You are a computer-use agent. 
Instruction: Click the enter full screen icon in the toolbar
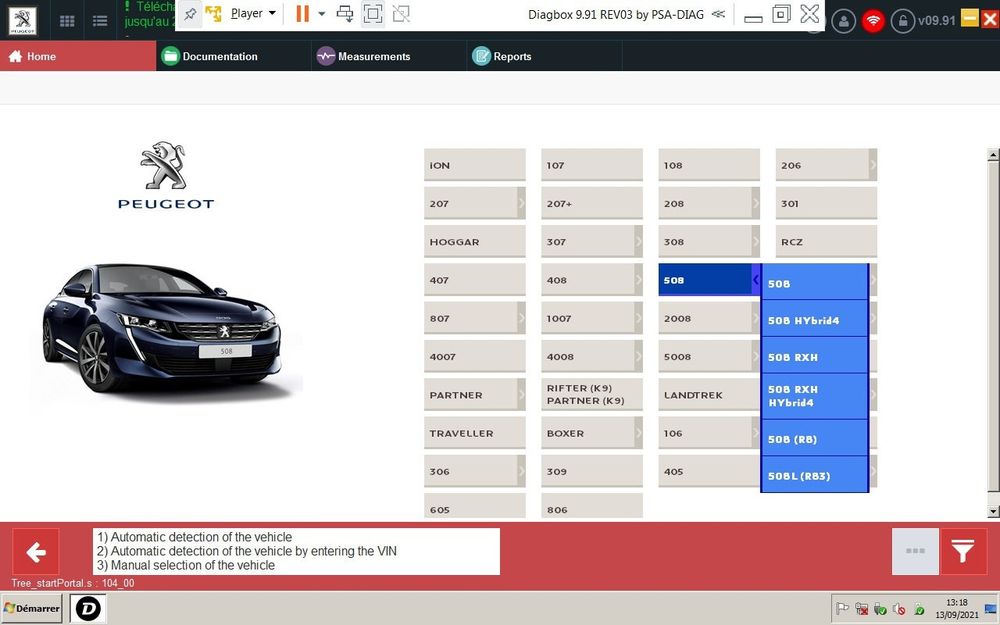[x=373, y=13]
